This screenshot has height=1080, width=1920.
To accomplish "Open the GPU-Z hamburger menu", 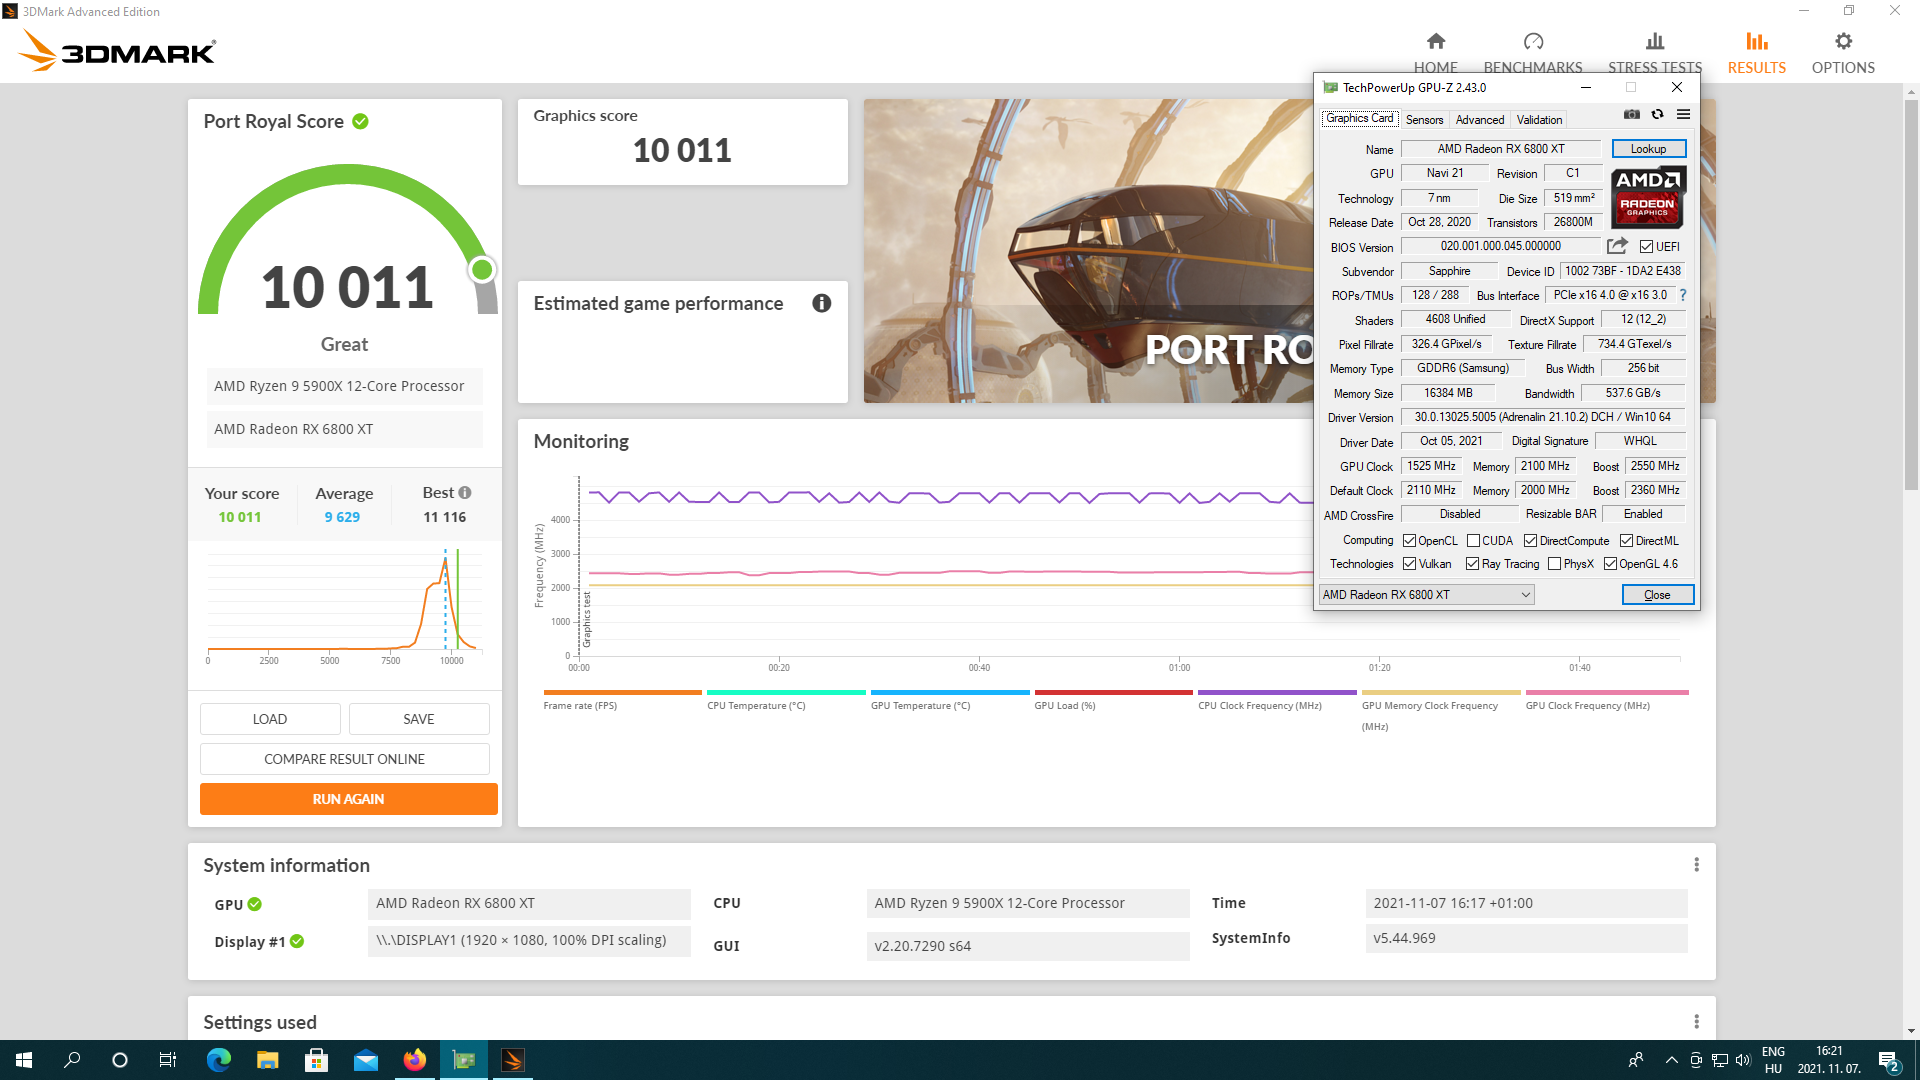I will 1683,115.
